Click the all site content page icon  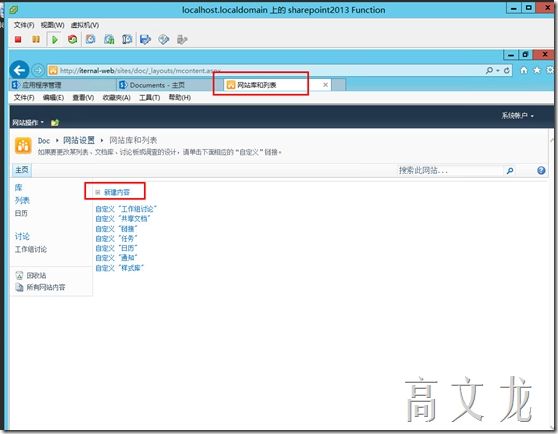click(x=19, y=287)
